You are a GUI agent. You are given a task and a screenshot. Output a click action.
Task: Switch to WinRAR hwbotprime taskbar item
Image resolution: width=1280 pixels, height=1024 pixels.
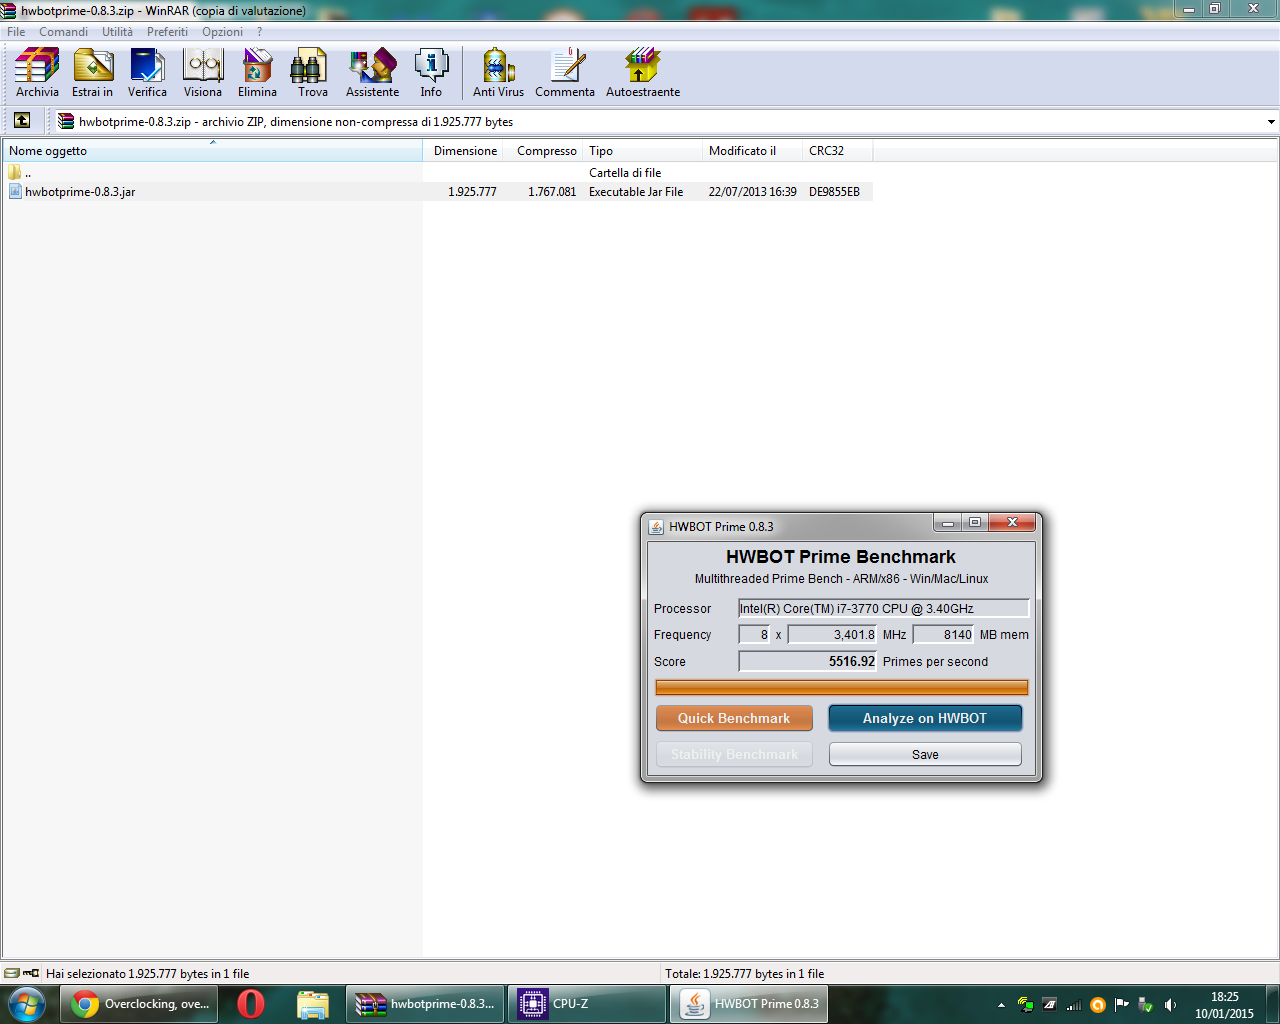(425, 1004)
